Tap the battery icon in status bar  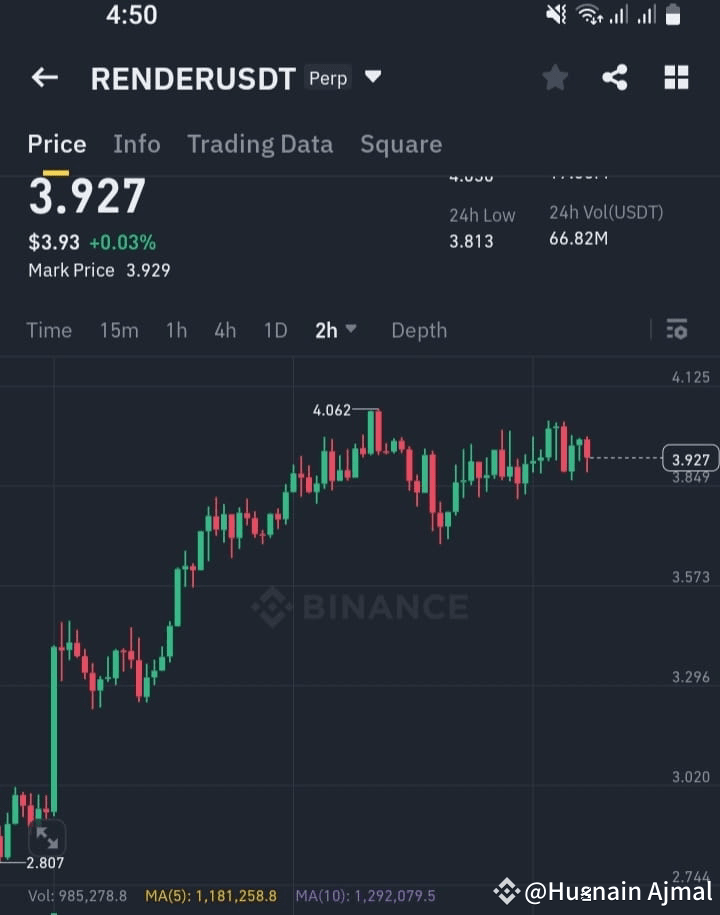coord(673,15)
